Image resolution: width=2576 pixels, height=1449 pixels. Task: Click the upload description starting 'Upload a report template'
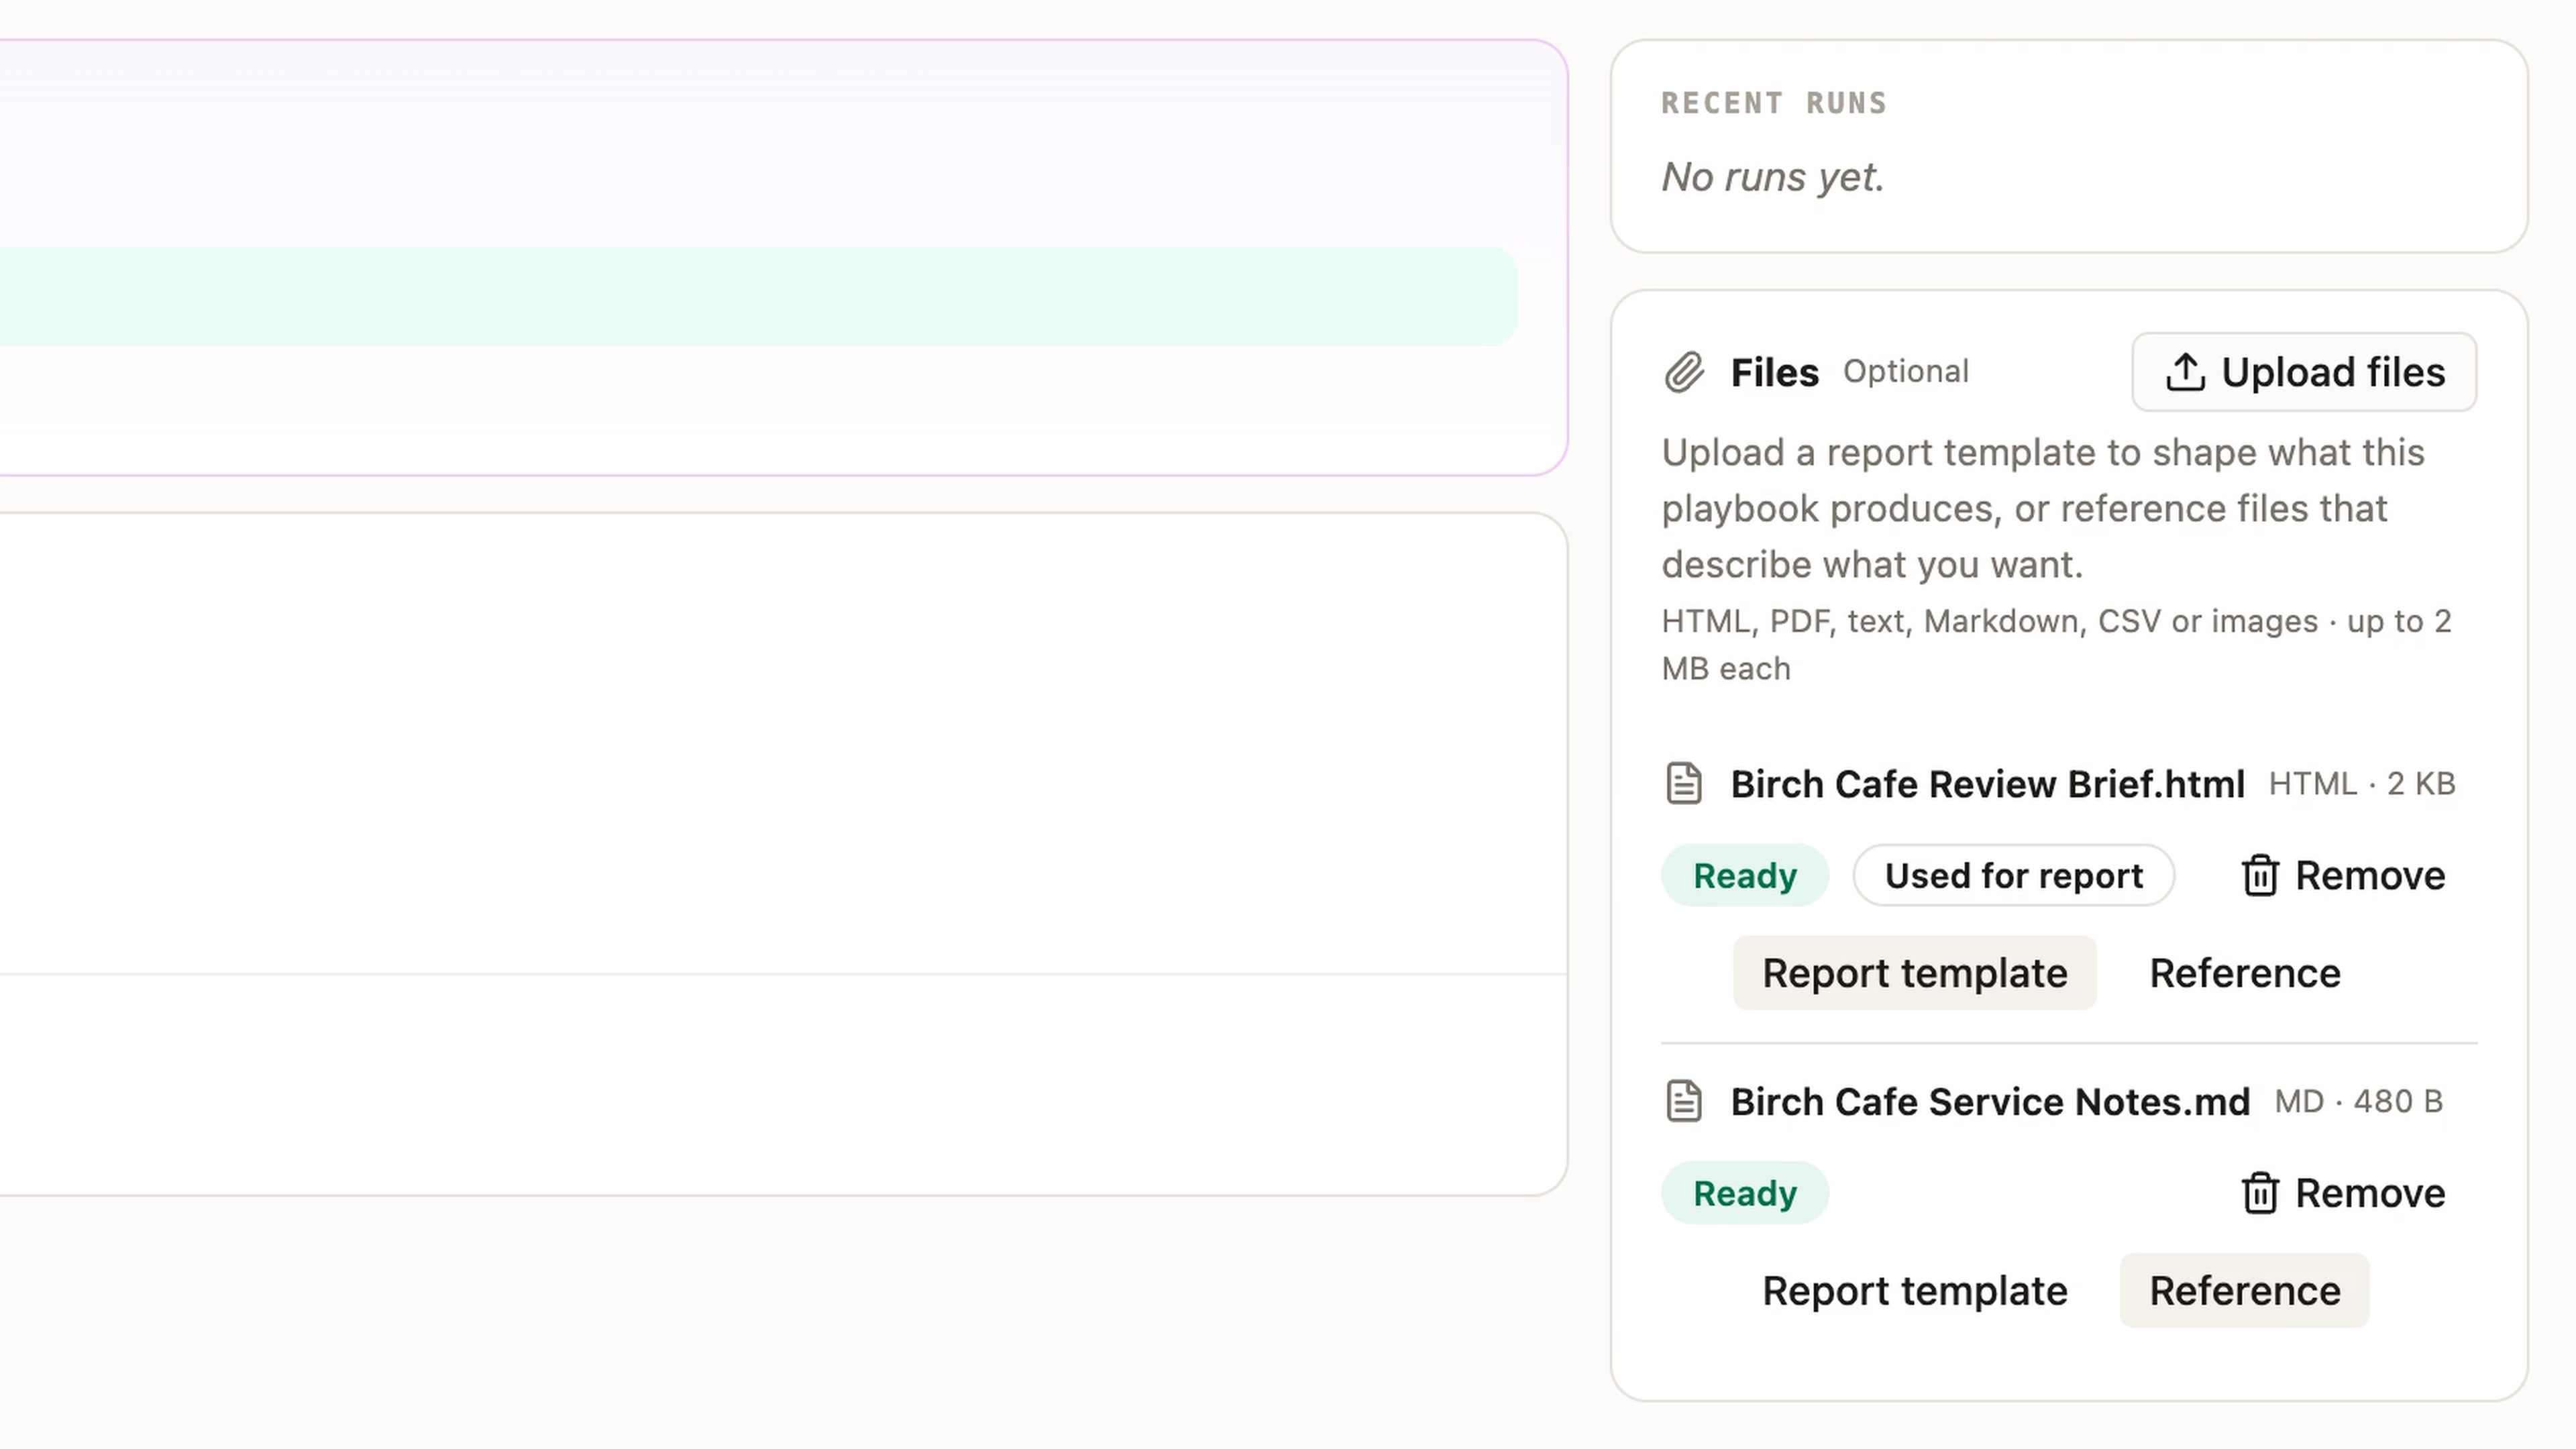2043,508
